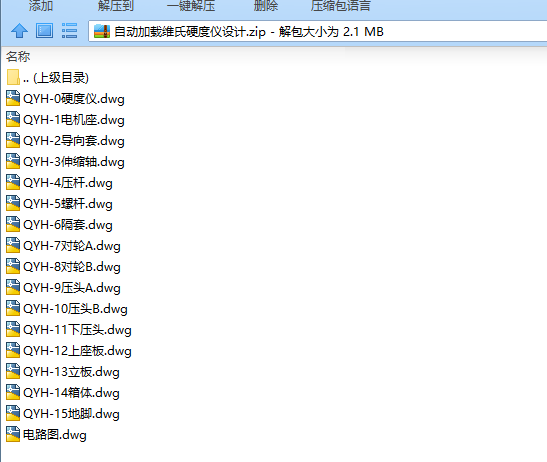This screenshot has width=547, height=462.
Task: Click the icon of QYH-14箱体.dwg
Action: coord(13,392)
